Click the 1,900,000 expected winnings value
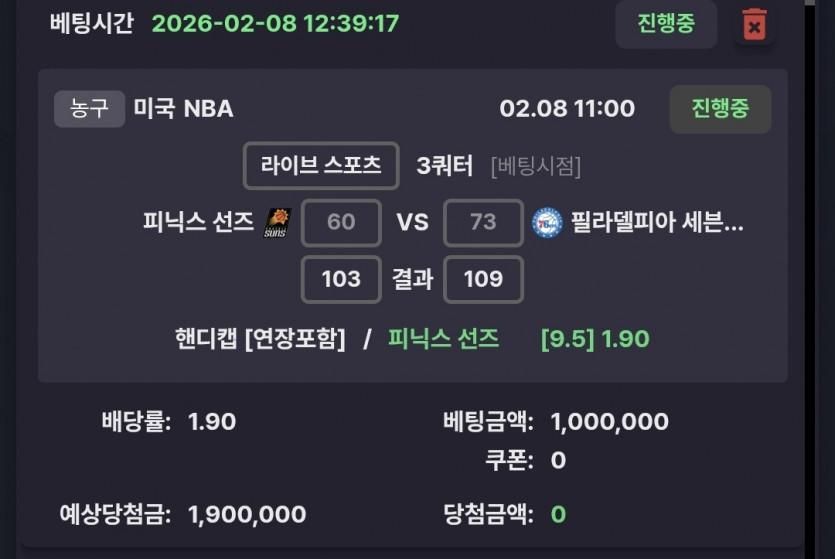Viewport: 835px width, 559px height. point(247,515)
